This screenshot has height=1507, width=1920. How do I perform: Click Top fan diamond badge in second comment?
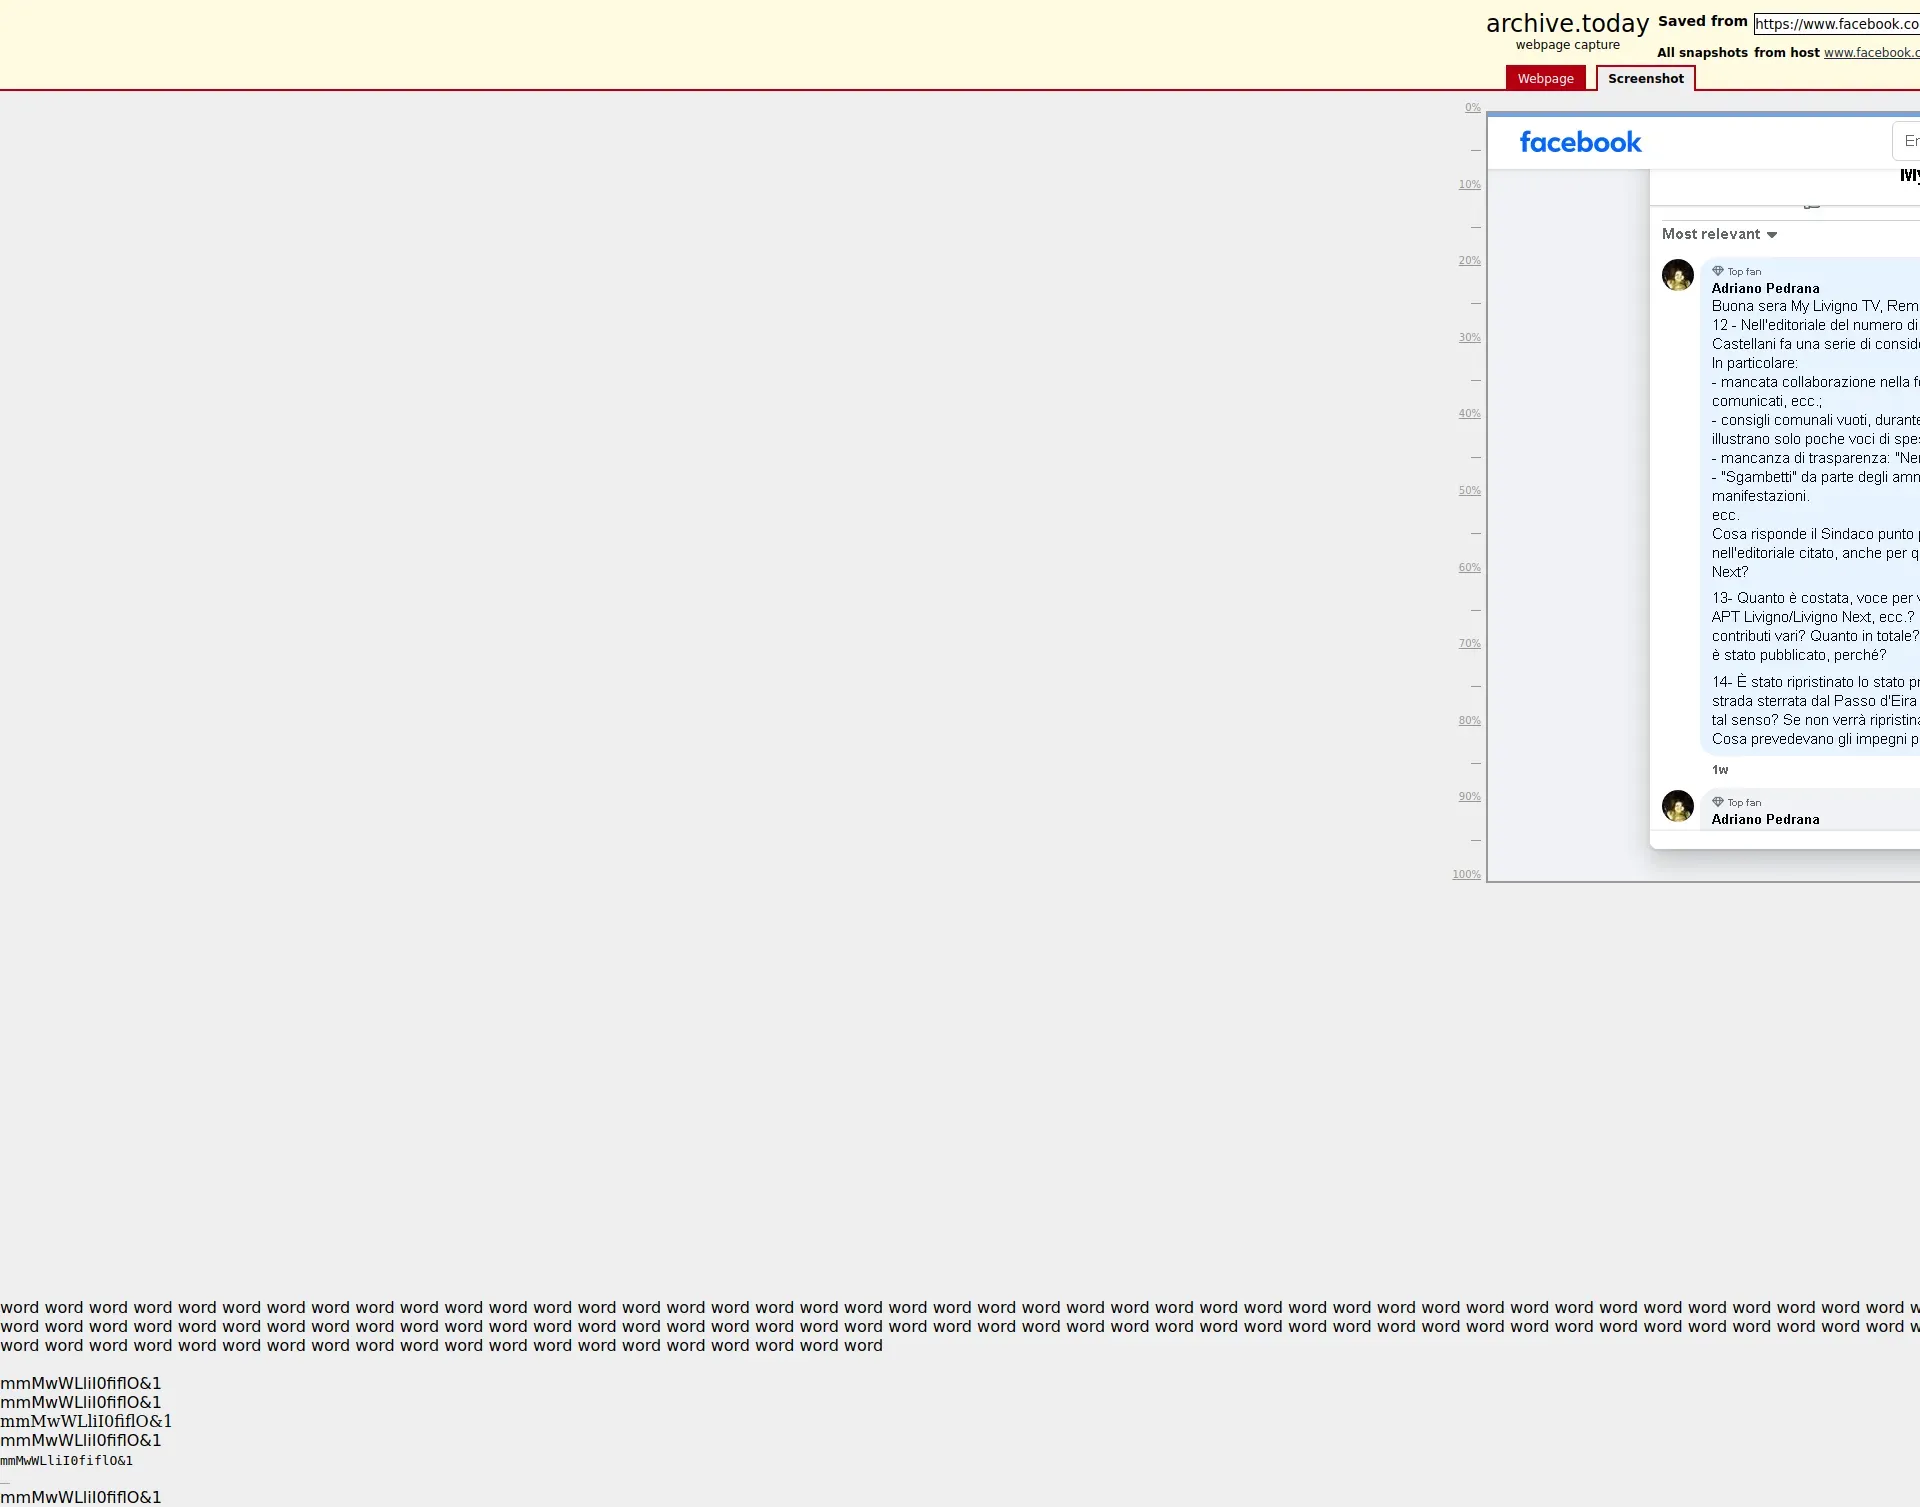(x=1718, y=802)
